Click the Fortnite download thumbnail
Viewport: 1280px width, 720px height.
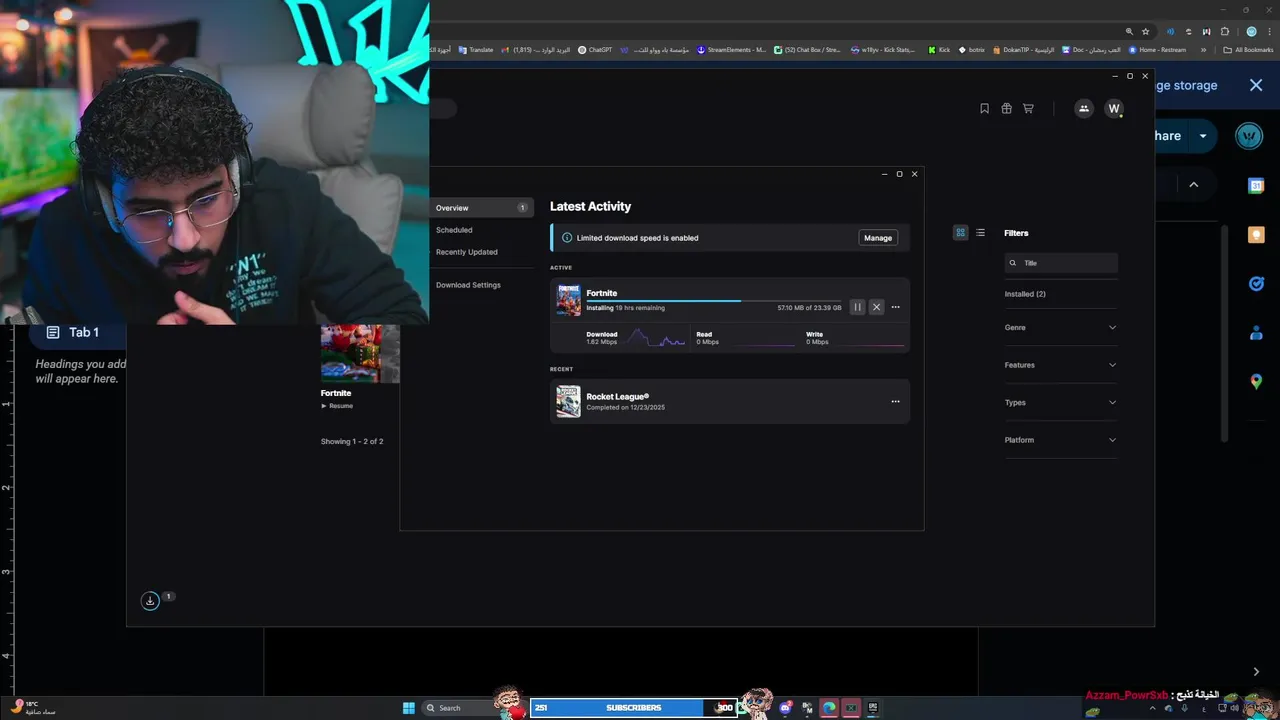(568, 300)
